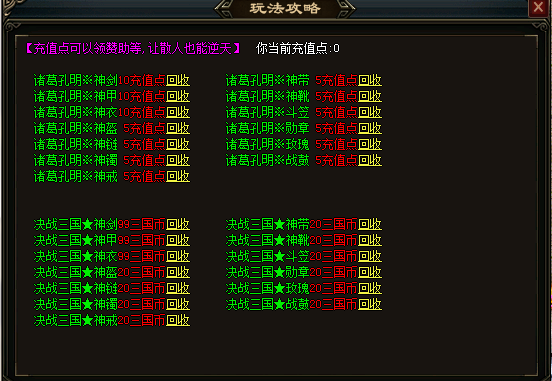
Task: Click 回收 link for 诸葛孔明※神戒
Action: click(178, 176)
